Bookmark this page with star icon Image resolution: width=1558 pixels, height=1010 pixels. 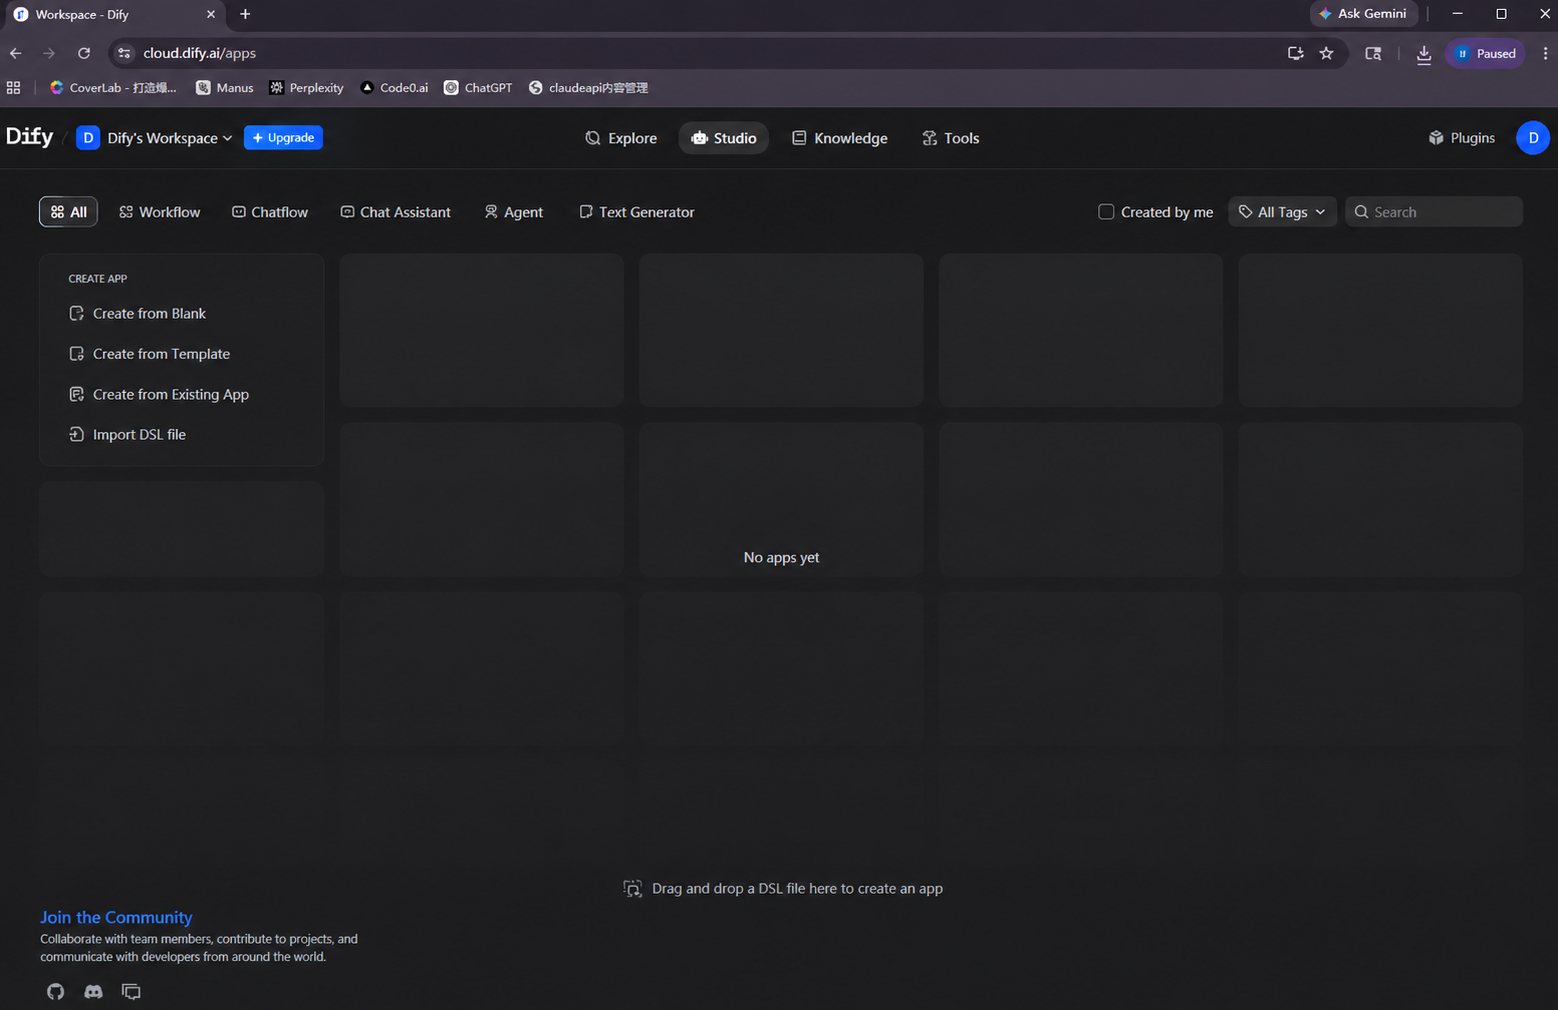click(x=1326, y=54)
